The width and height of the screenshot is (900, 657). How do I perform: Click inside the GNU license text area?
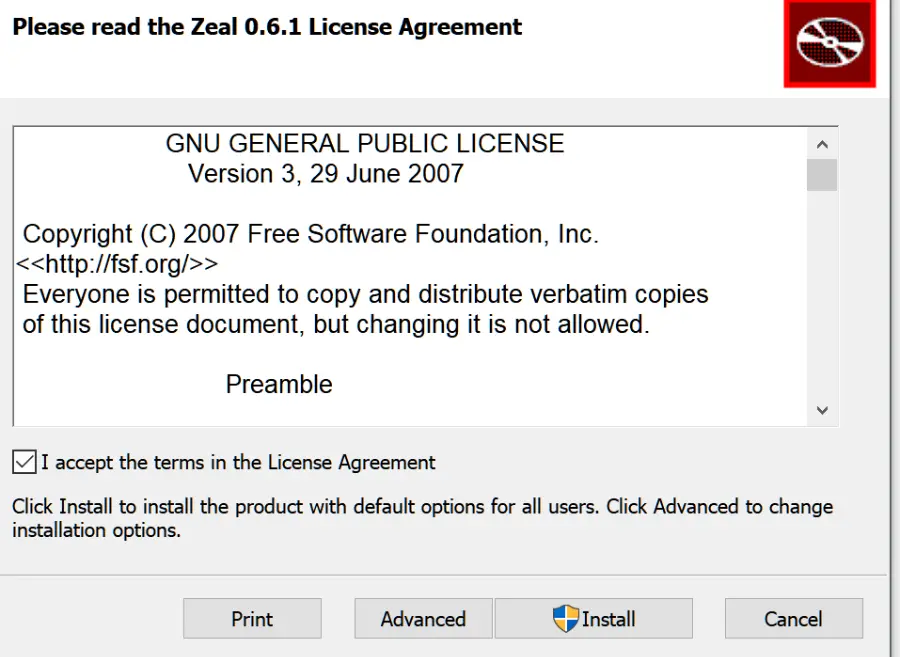[x=410, y=277]
